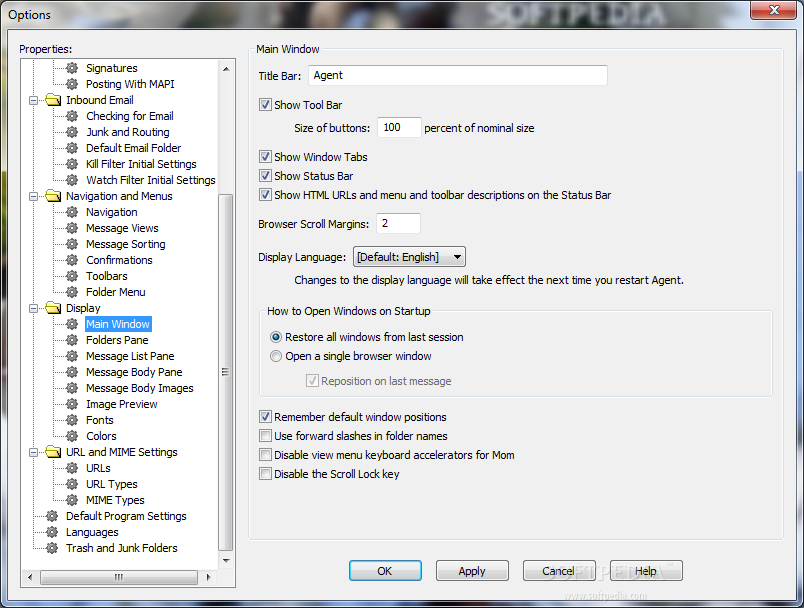
Task: Click the gear icon beside Message Views
Action: coord(72,228)
